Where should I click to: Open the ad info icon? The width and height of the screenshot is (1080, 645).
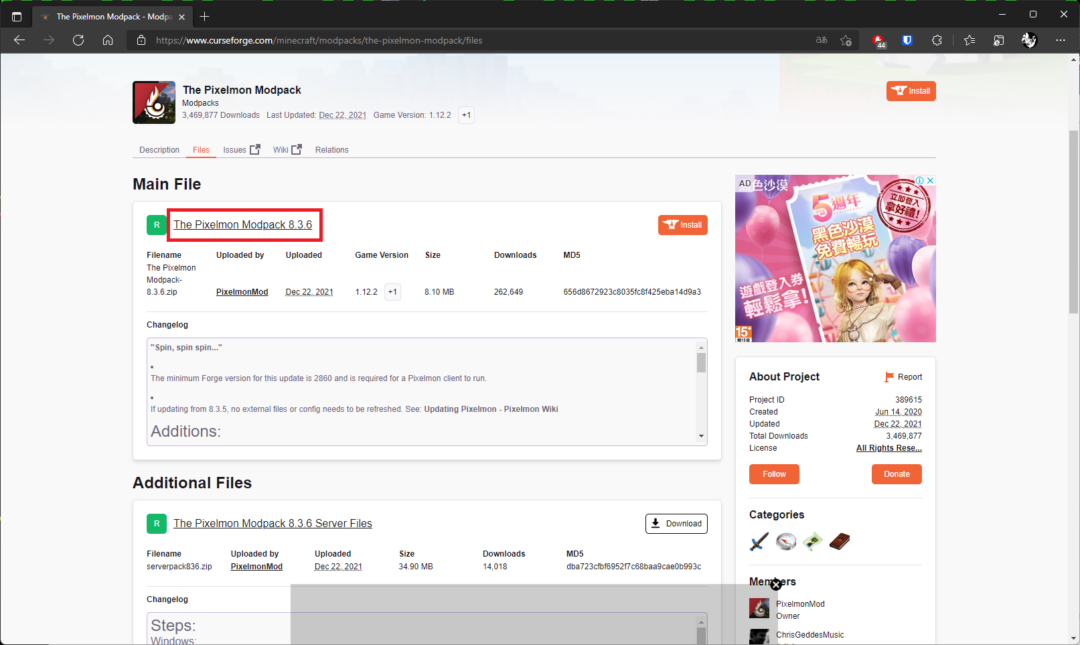coord(920,181)
